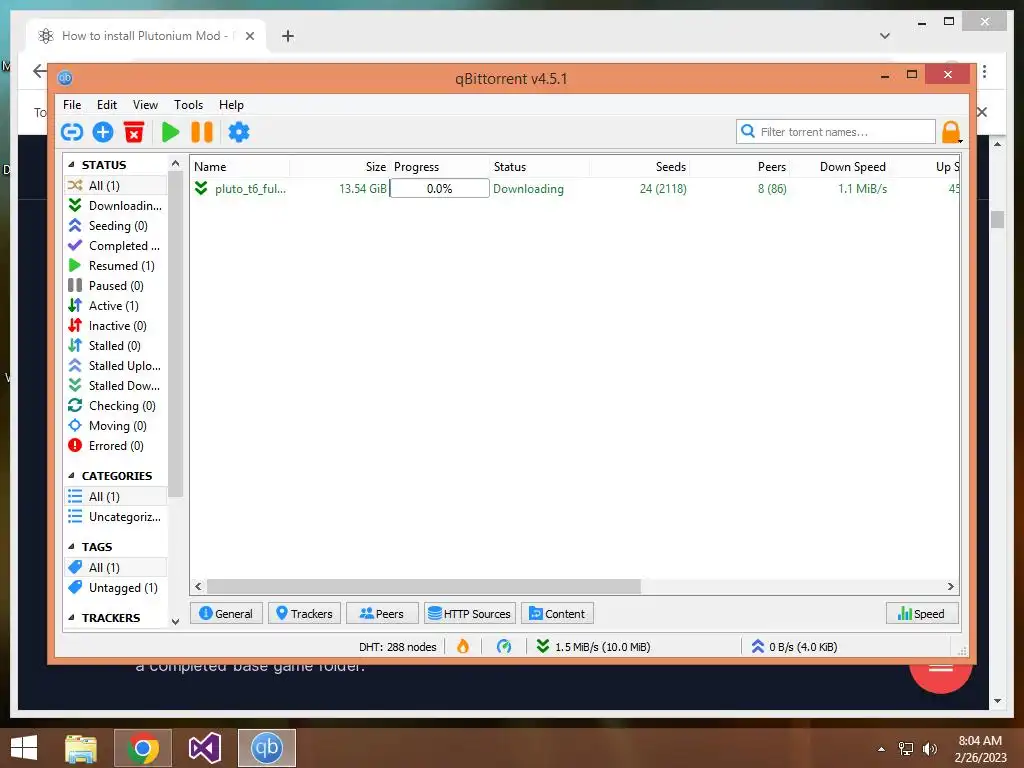Image resolution: width=1024 pixels, height=768 pixels.
Task: Select the Downloading status filter
Action: coord(116,206)
